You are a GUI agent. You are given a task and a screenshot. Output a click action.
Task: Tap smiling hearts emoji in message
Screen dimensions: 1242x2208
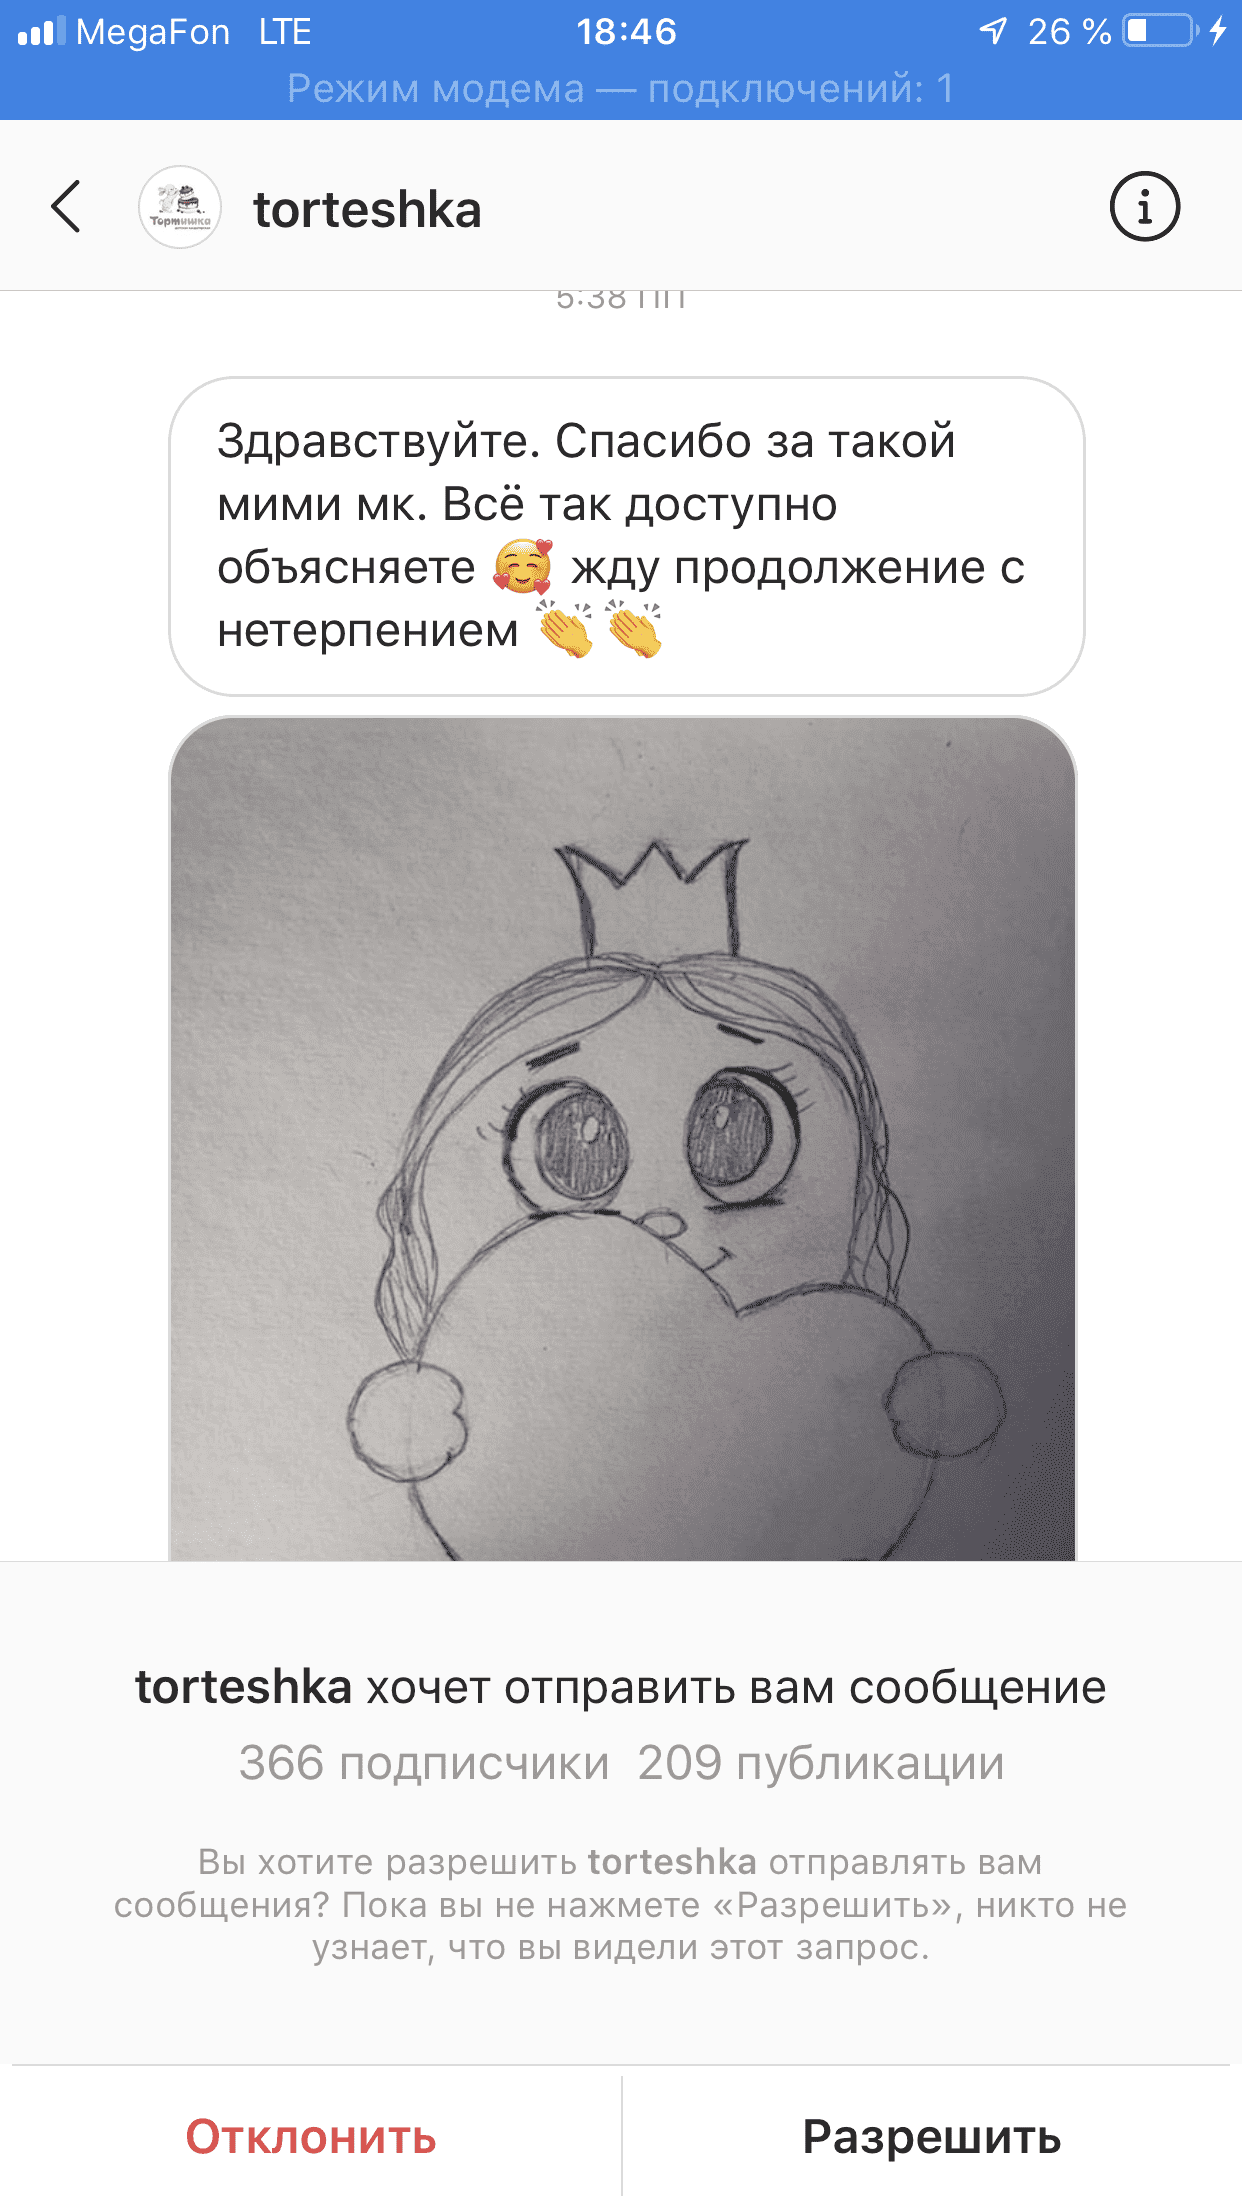(x=523, y=567)
